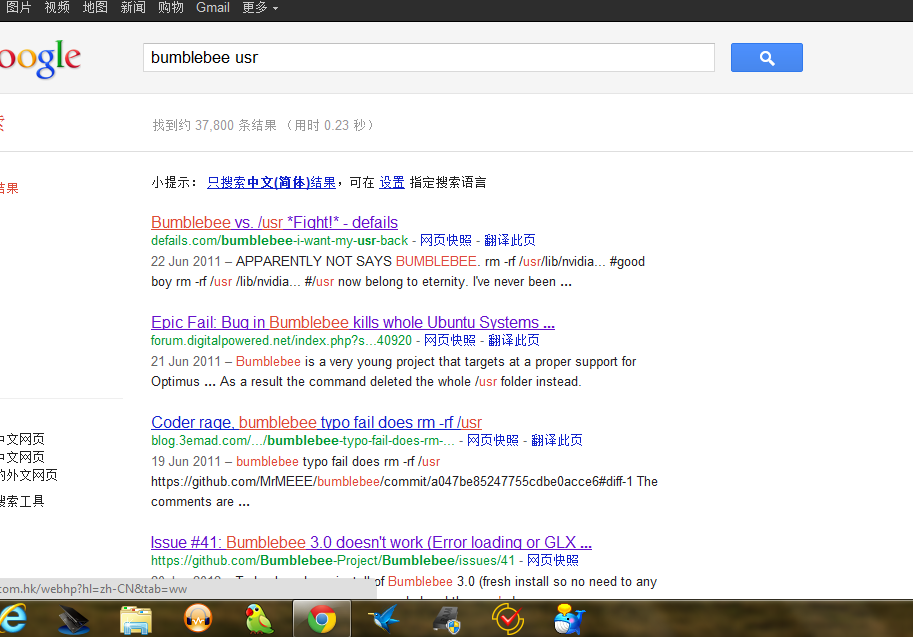Open Internet Explorer from the taskbar
Image resolution: width=913 pixels, height=637 pixels.
[x=13, y=618]
